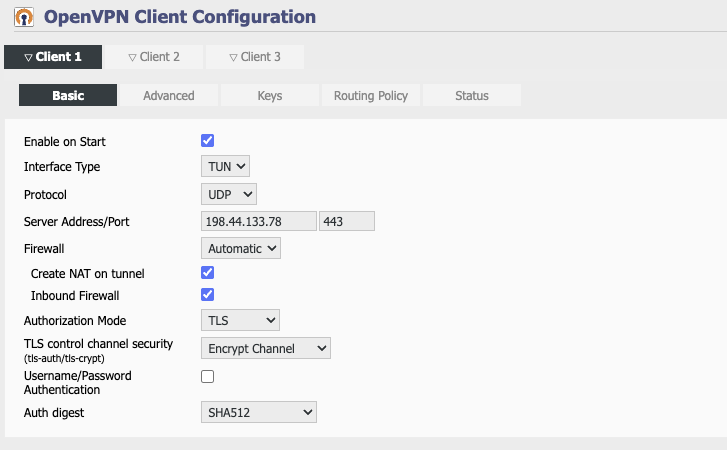This screenshot has height=450, width=727.
Task: Open the Keys tab
Action: click(x=270, y=95)
